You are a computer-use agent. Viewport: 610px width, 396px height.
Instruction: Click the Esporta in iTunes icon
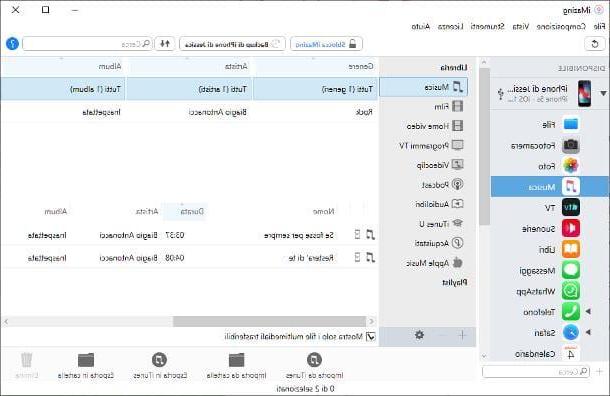160,360
